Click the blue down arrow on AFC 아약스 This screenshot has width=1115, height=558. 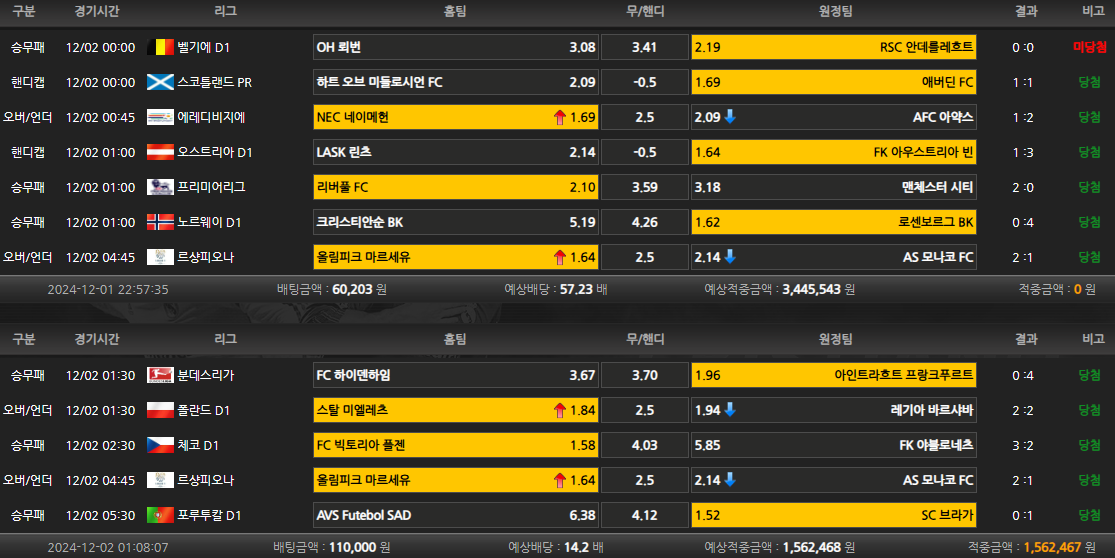tap(730, 117)
